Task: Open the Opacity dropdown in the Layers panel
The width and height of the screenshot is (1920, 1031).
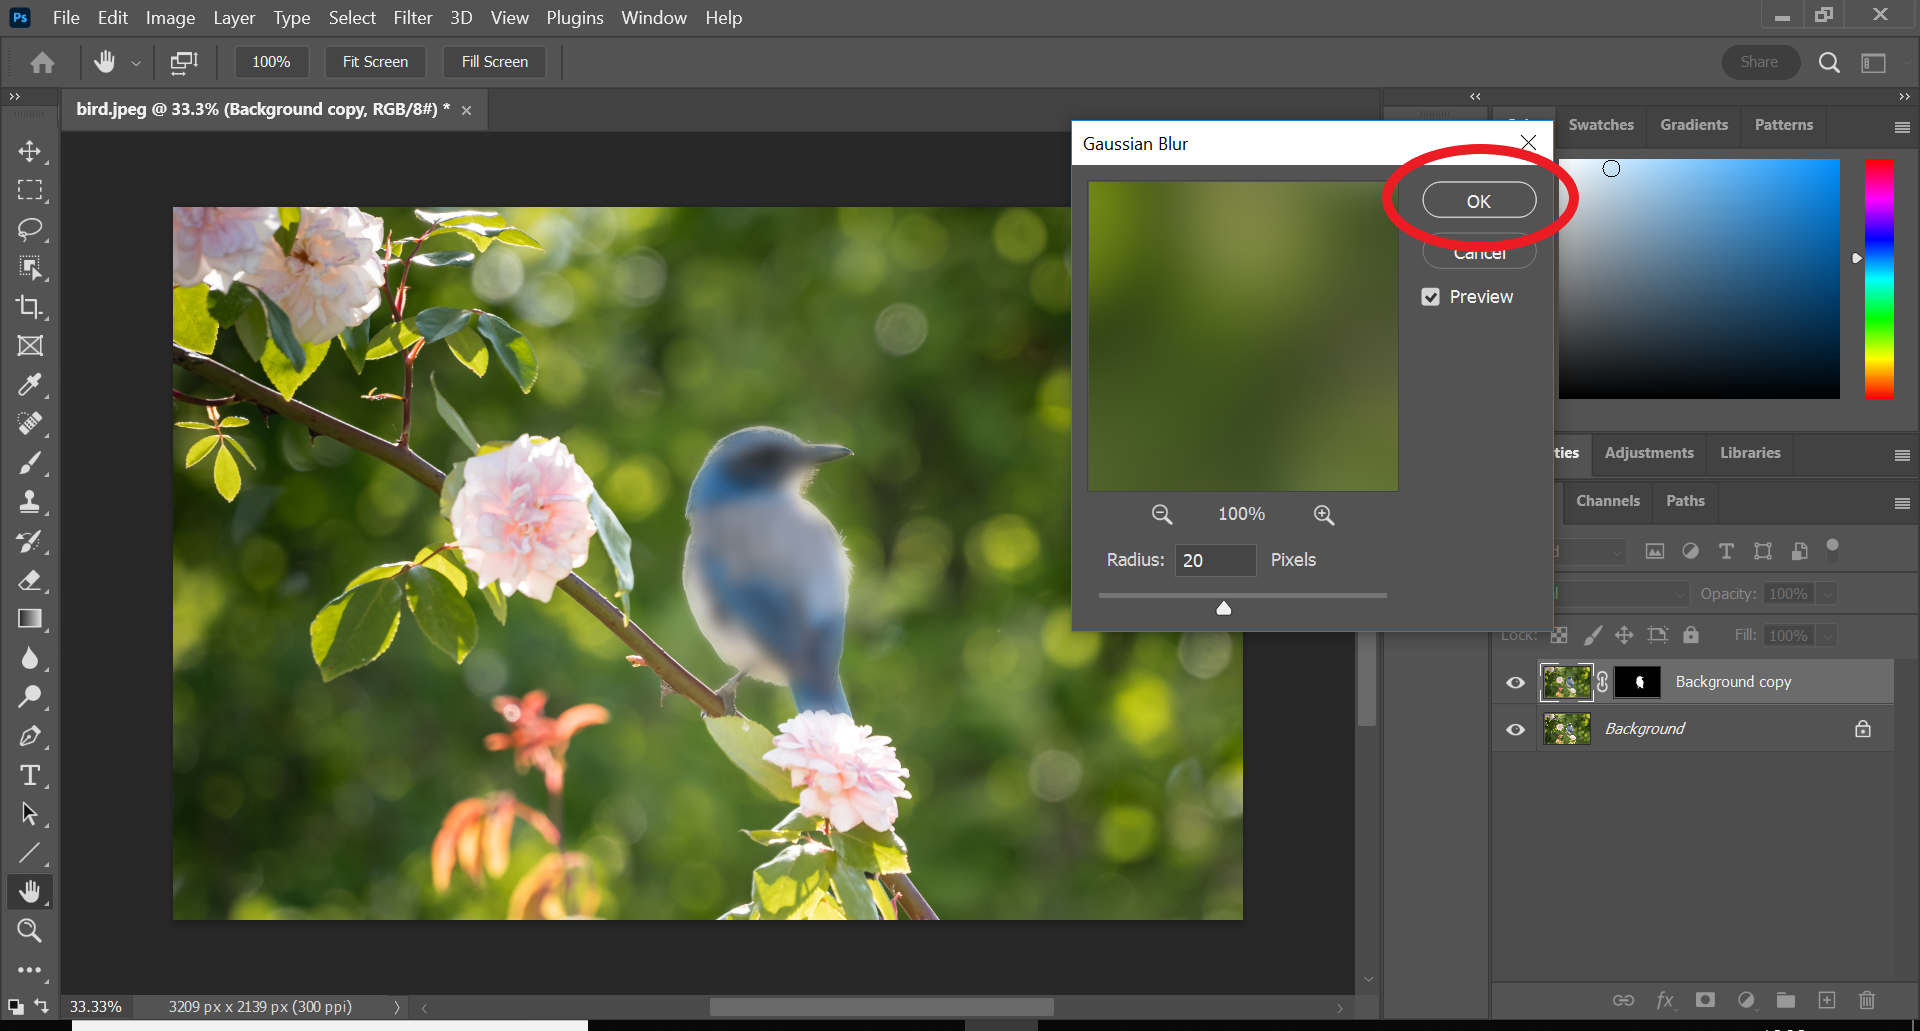Action: click(x=1826, y=593)
